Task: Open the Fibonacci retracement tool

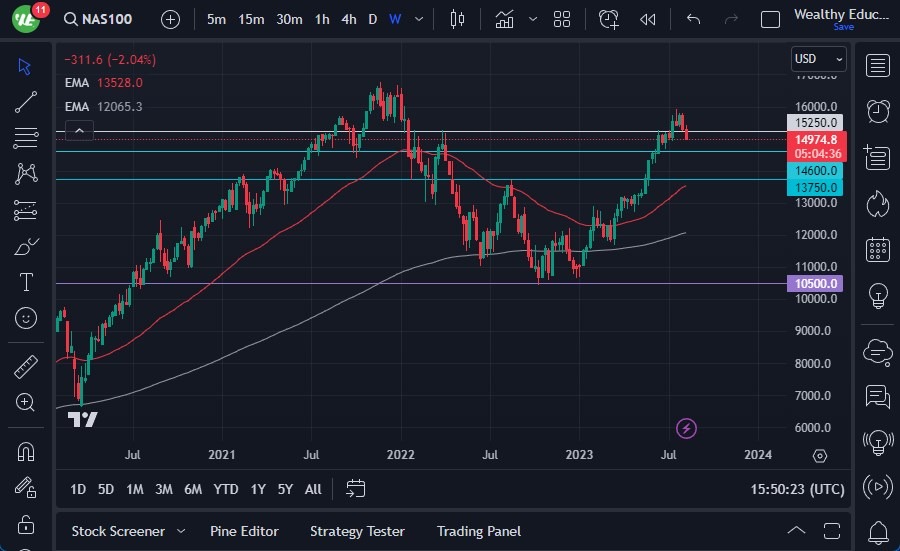Action: point(26,138)
